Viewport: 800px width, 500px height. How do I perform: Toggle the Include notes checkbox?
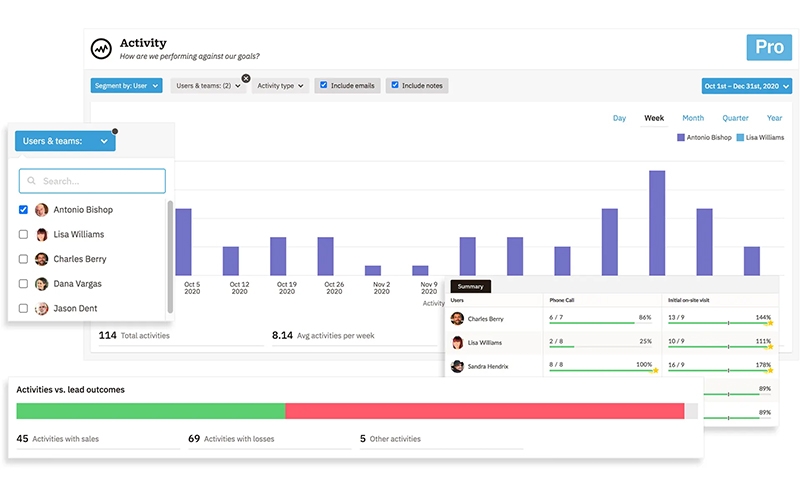[395, 85]
